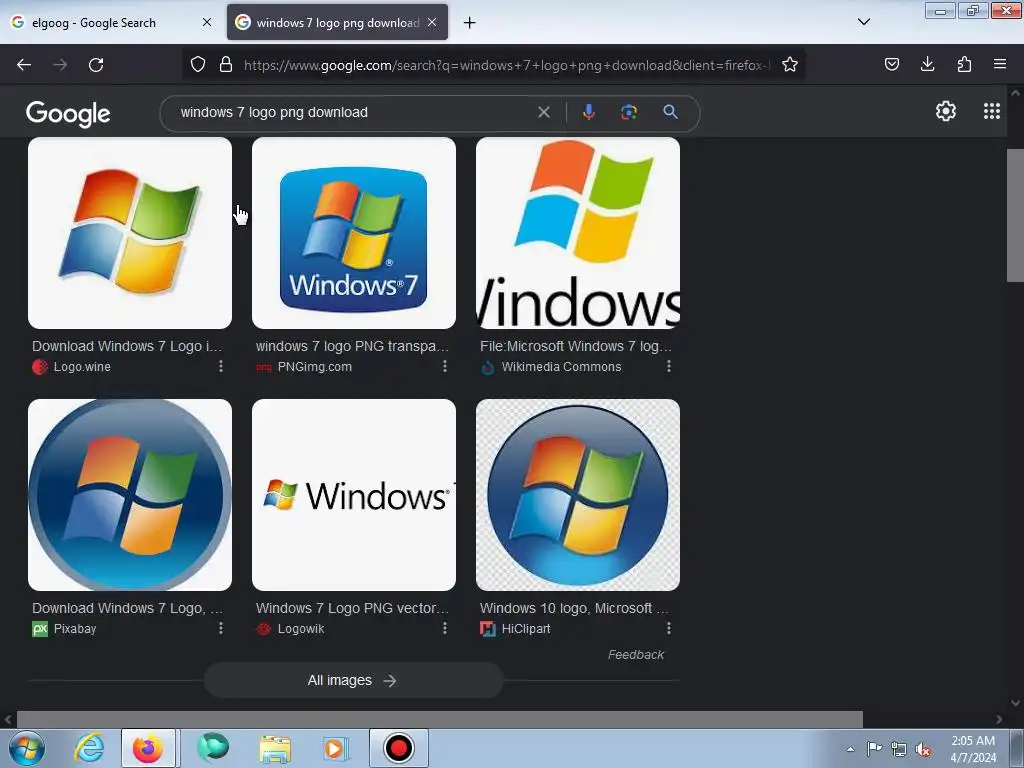View site security padlock info
Image resolution: width=1024 pixels, height=768 pixels.
pyautogui.click(x=226, y=65)
